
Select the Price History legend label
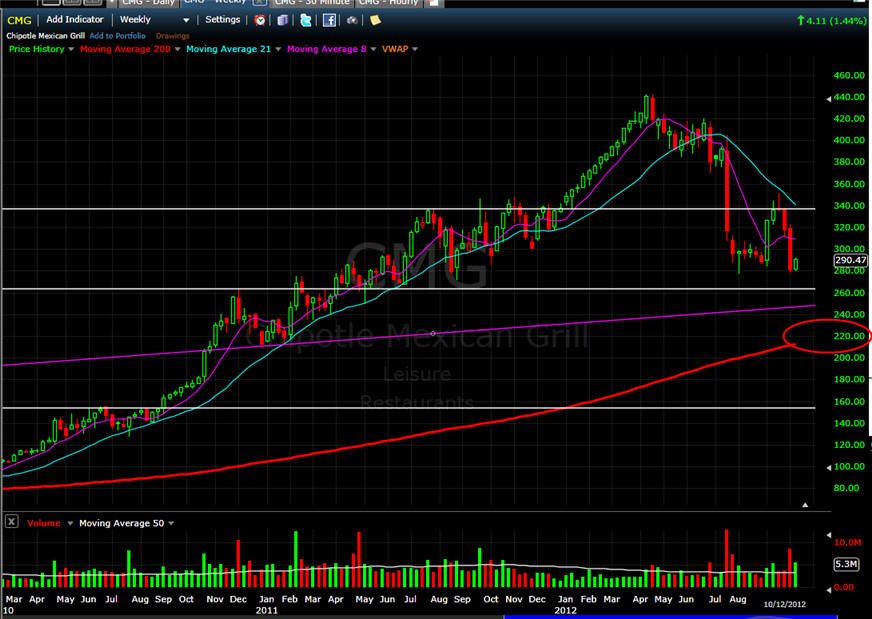(x=37, y=49)
